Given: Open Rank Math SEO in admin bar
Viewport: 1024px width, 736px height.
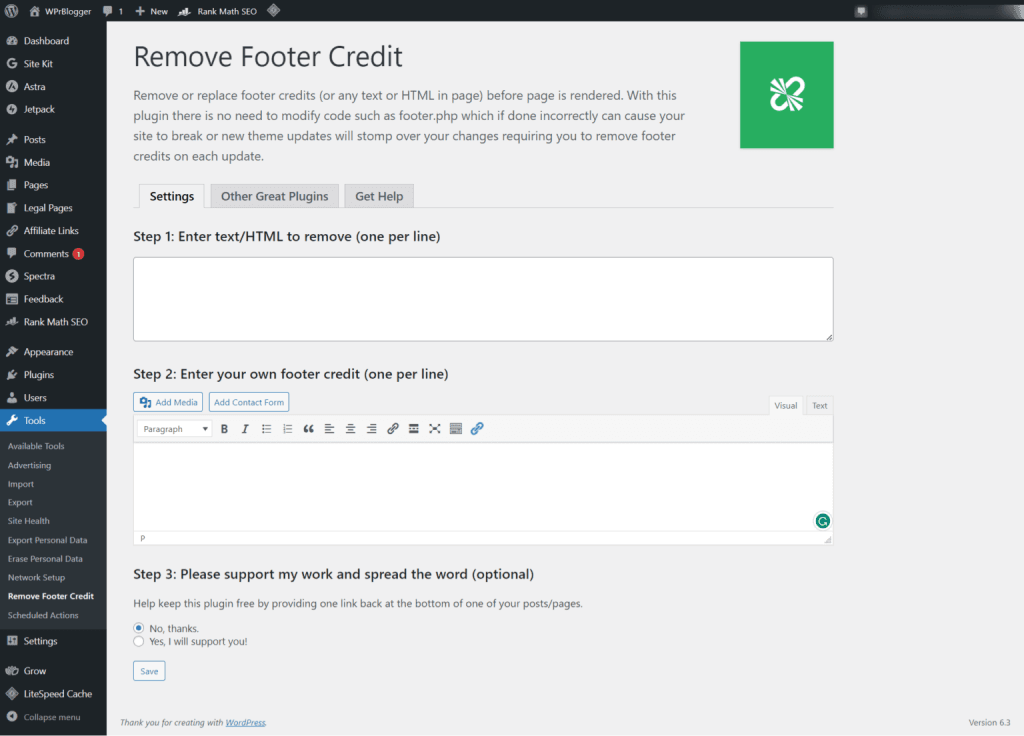Looking at the screenshot, I should point(219,11).
